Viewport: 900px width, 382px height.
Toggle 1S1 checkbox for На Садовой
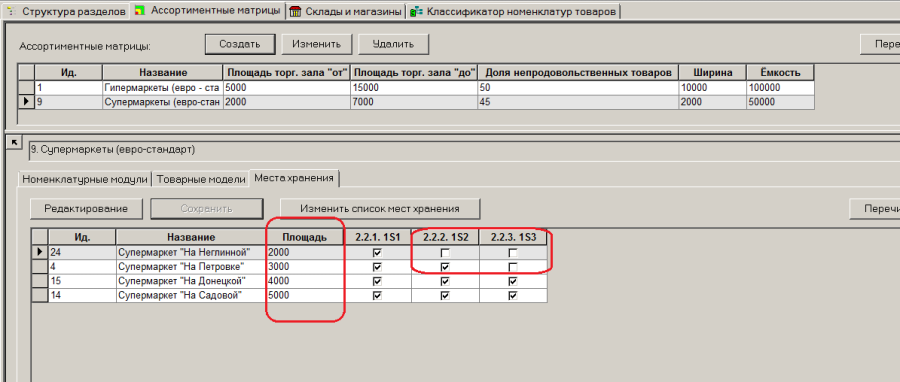[x=377, y=295]
